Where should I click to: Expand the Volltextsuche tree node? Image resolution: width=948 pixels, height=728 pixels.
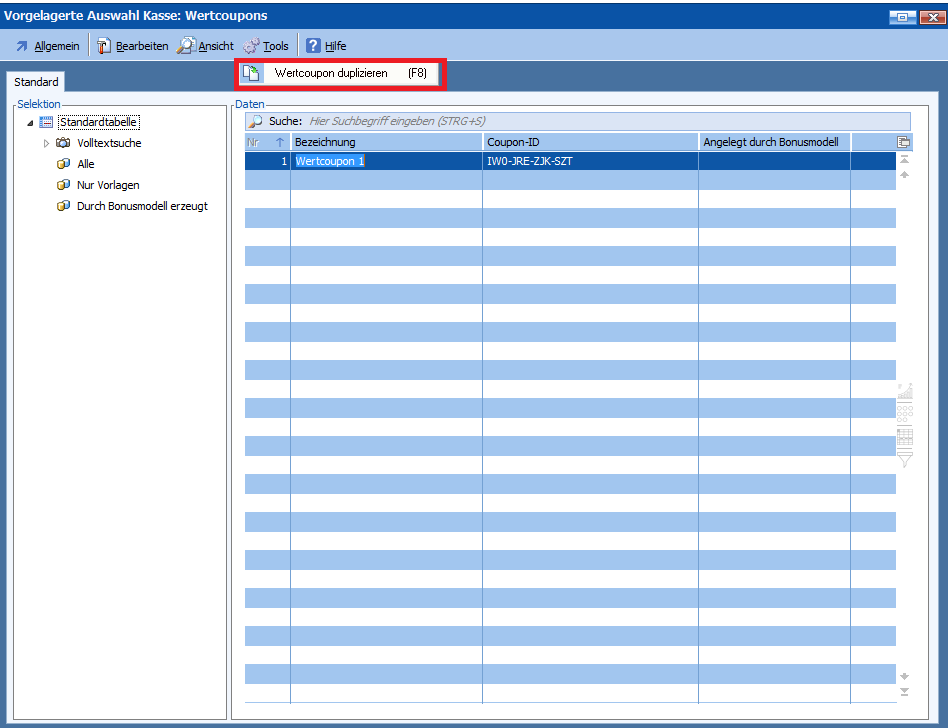pyautogui.click(x=46, y=144)
